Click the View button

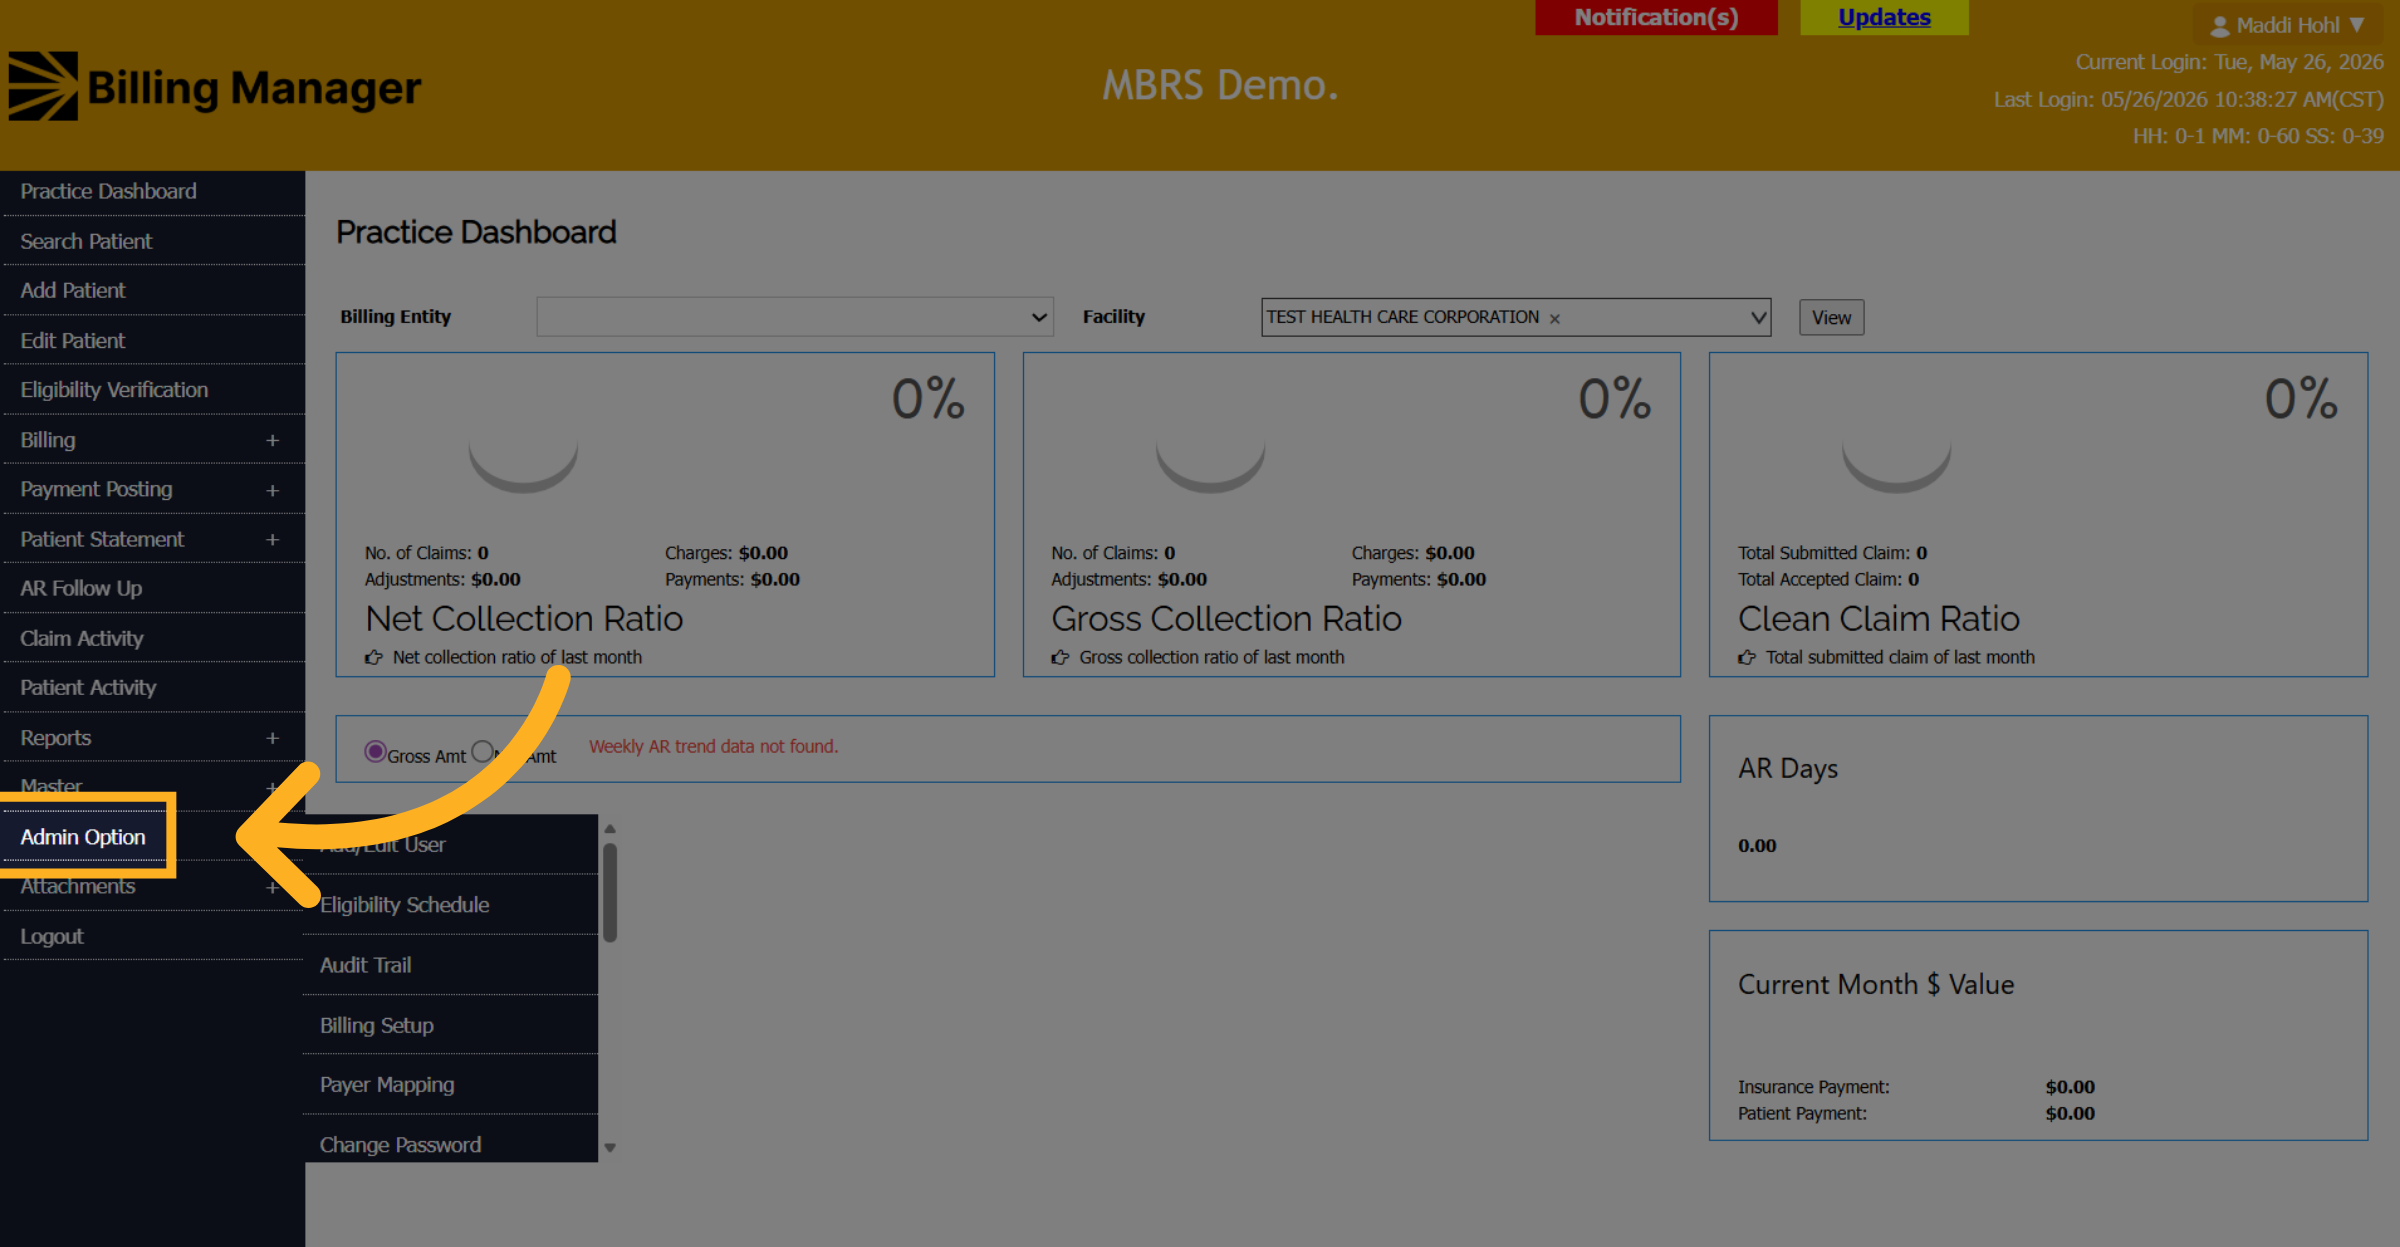(1831, 317)
